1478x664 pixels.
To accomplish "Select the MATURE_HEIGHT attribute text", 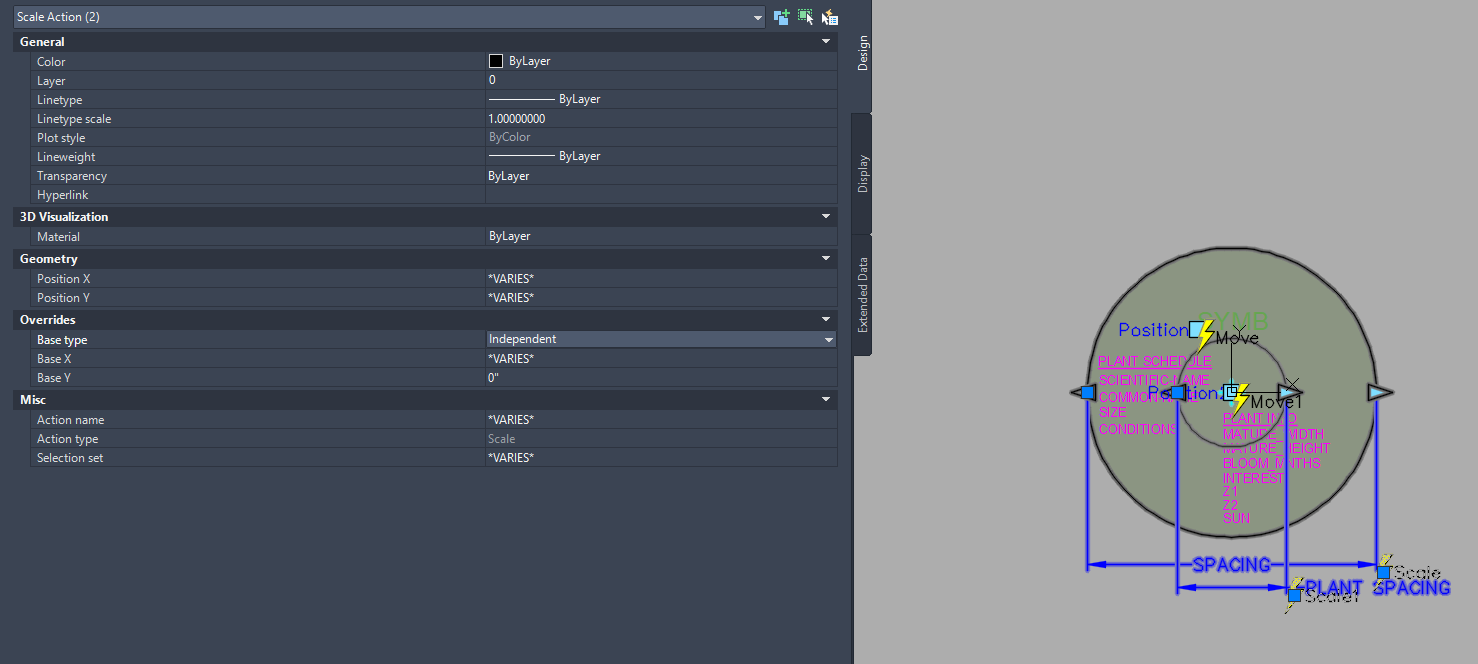I will [x=1276, y=448].
